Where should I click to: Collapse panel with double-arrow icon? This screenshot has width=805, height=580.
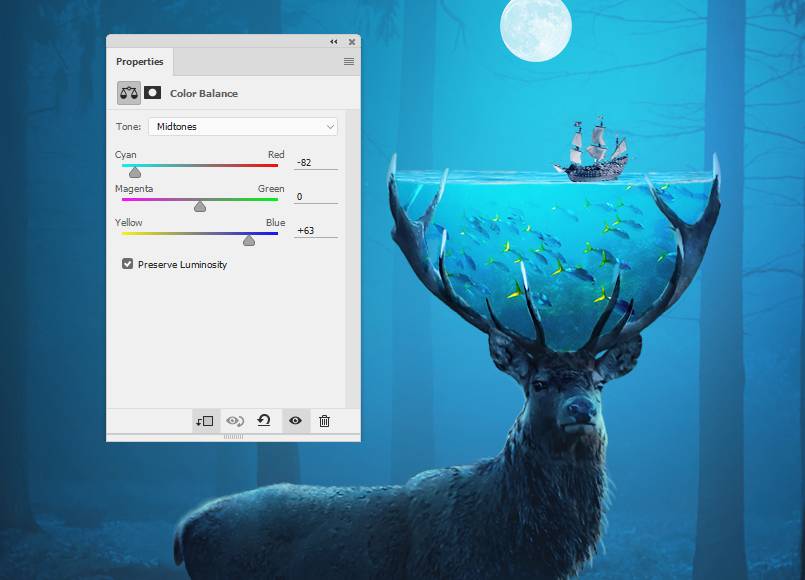(334, 42)
